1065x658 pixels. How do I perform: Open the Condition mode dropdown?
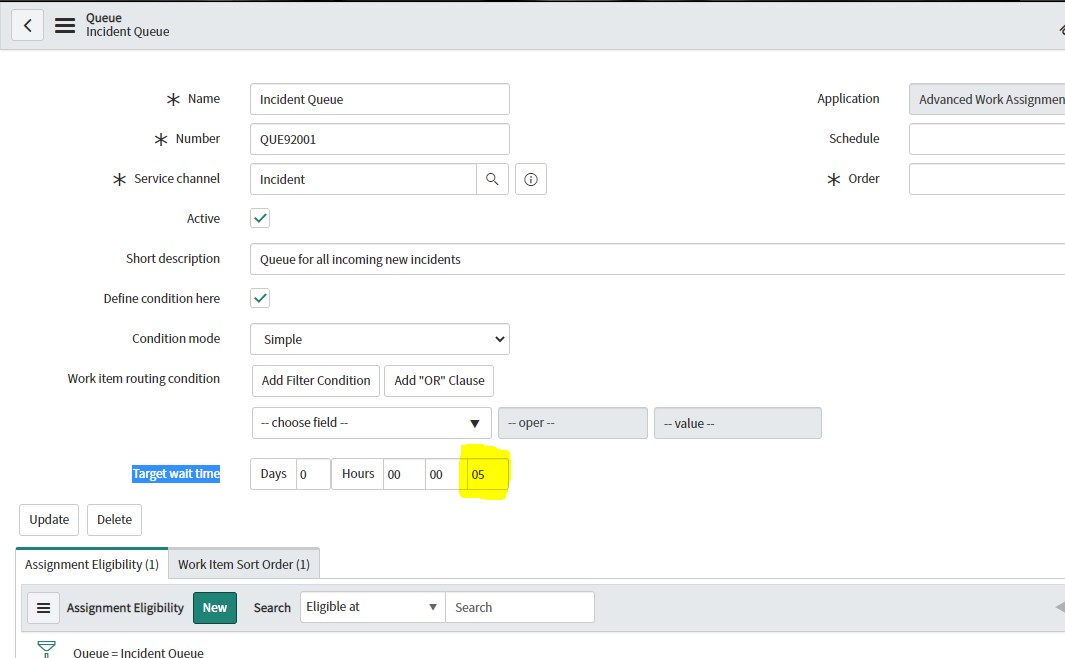379,339
